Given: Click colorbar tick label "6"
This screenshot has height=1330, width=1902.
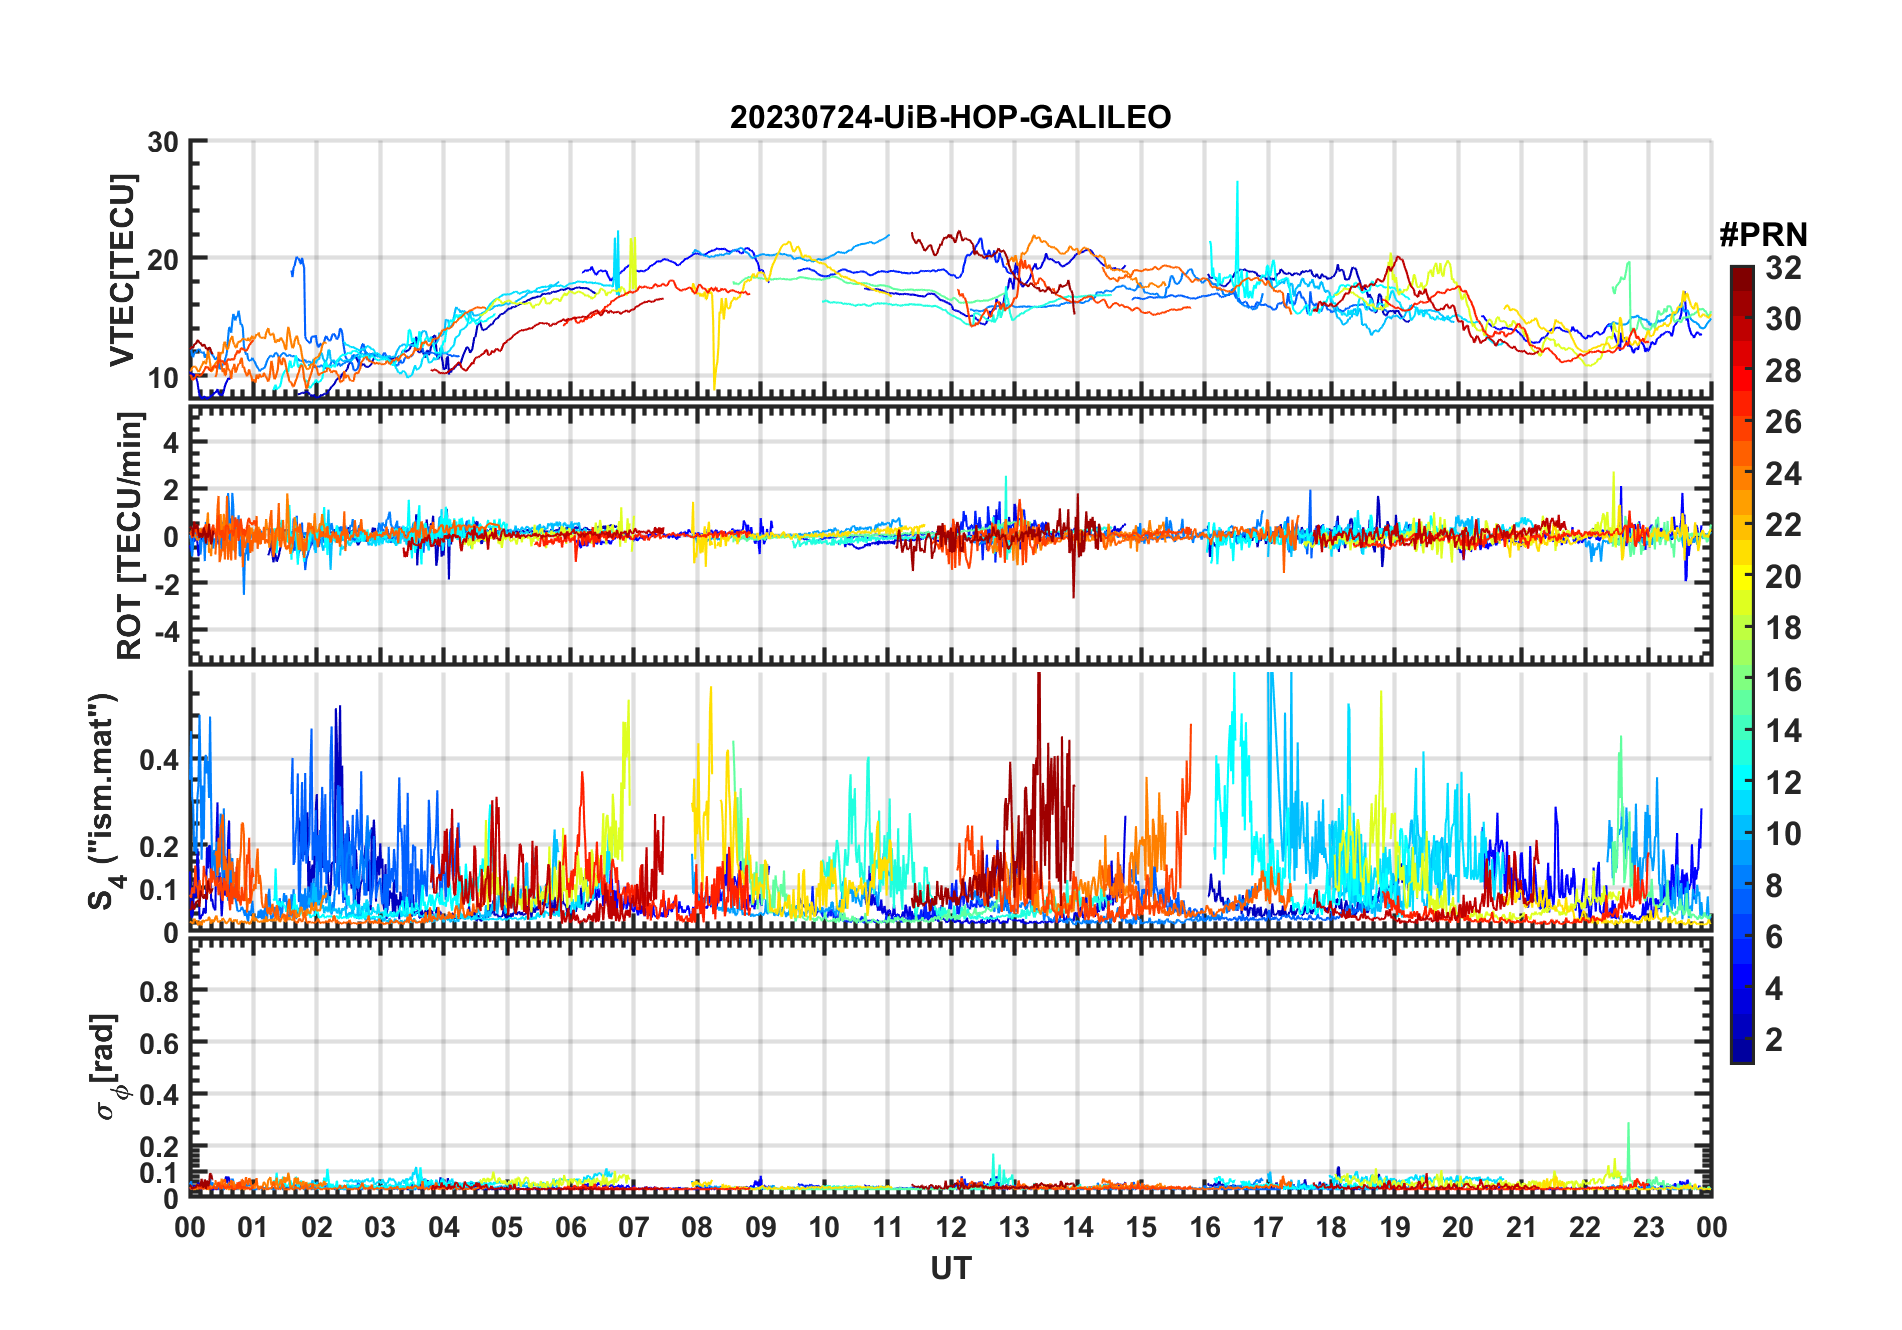Looking at the screenshot, I should coord(1774,937).
